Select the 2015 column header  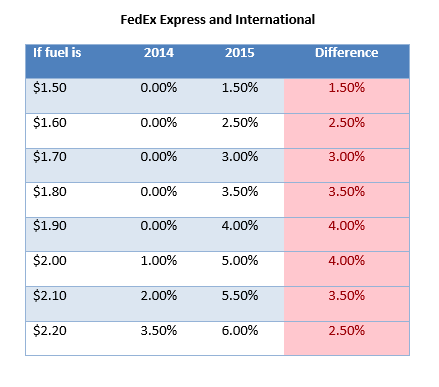point(240,53)
